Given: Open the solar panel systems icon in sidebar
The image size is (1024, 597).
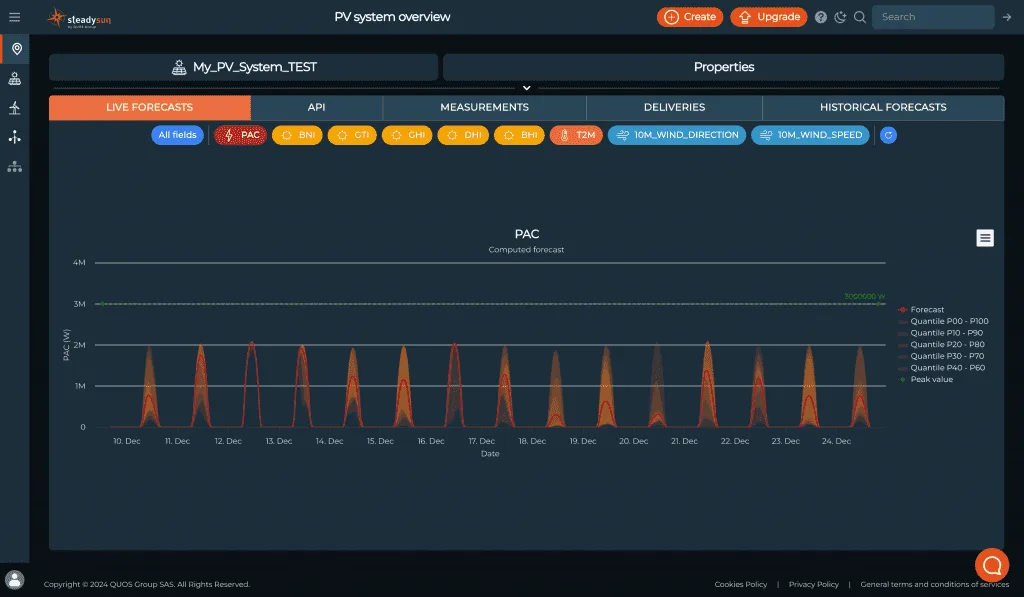Looking at the screenshot, I should click(14, 78).
